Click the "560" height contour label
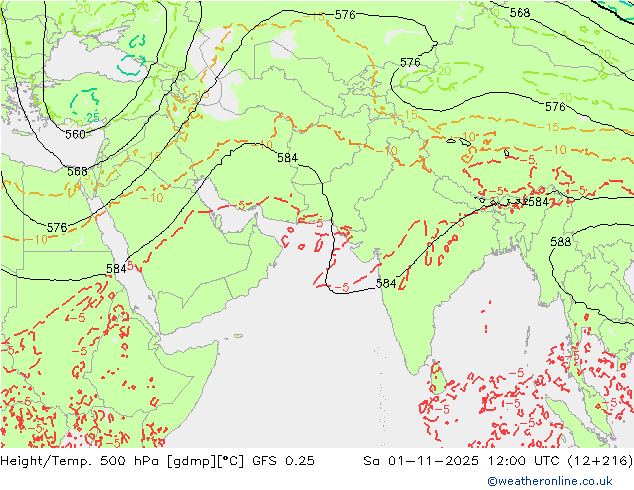 click(x=75, y=134)
